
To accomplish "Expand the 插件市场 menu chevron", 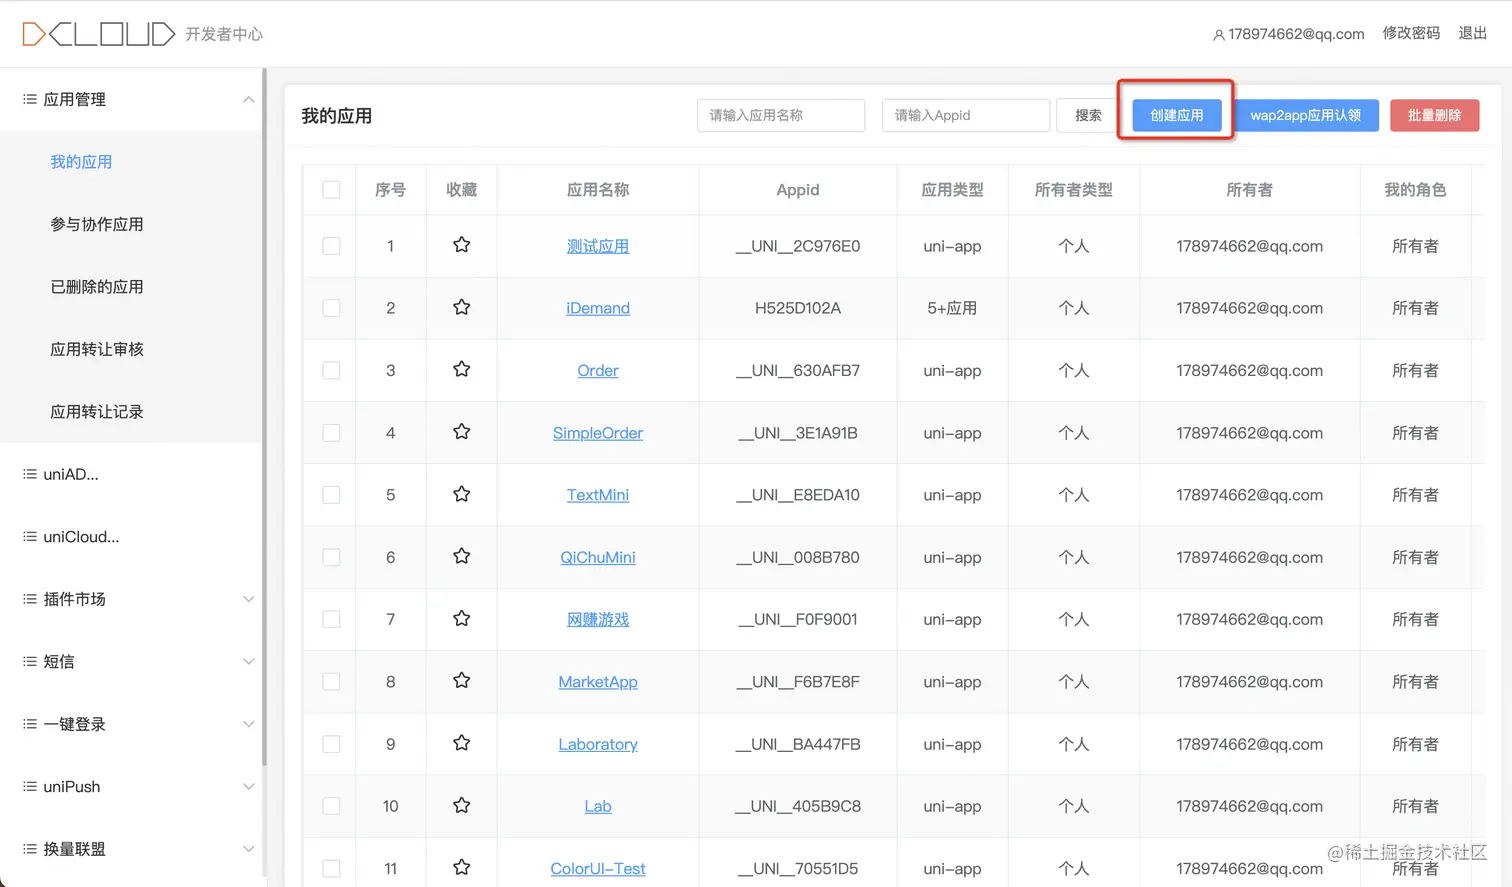I will [248, 599].
